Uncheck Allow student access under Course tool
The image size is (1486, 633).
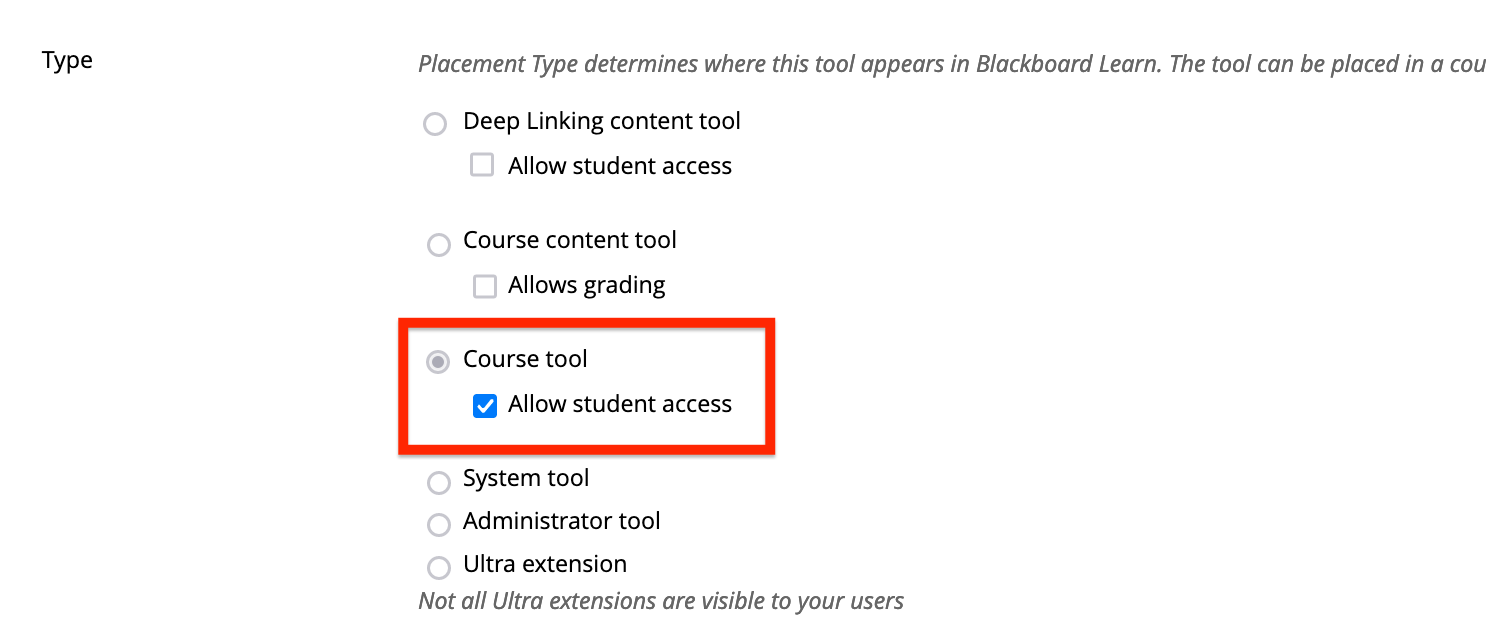tap(485, 405)
